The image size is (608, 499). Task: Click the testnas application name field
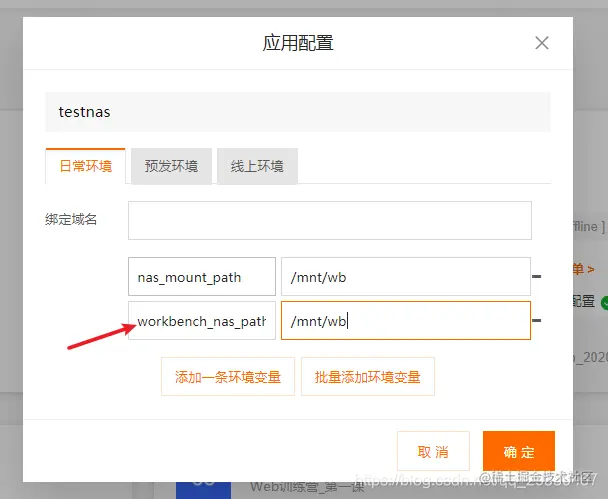click(298, 112)
